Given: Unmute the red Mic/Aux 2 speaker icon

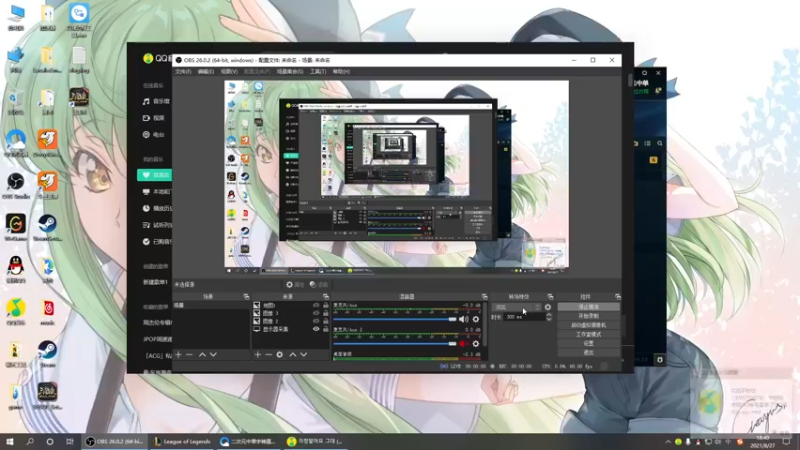Looking at the screenshot, I should (463, 344).
